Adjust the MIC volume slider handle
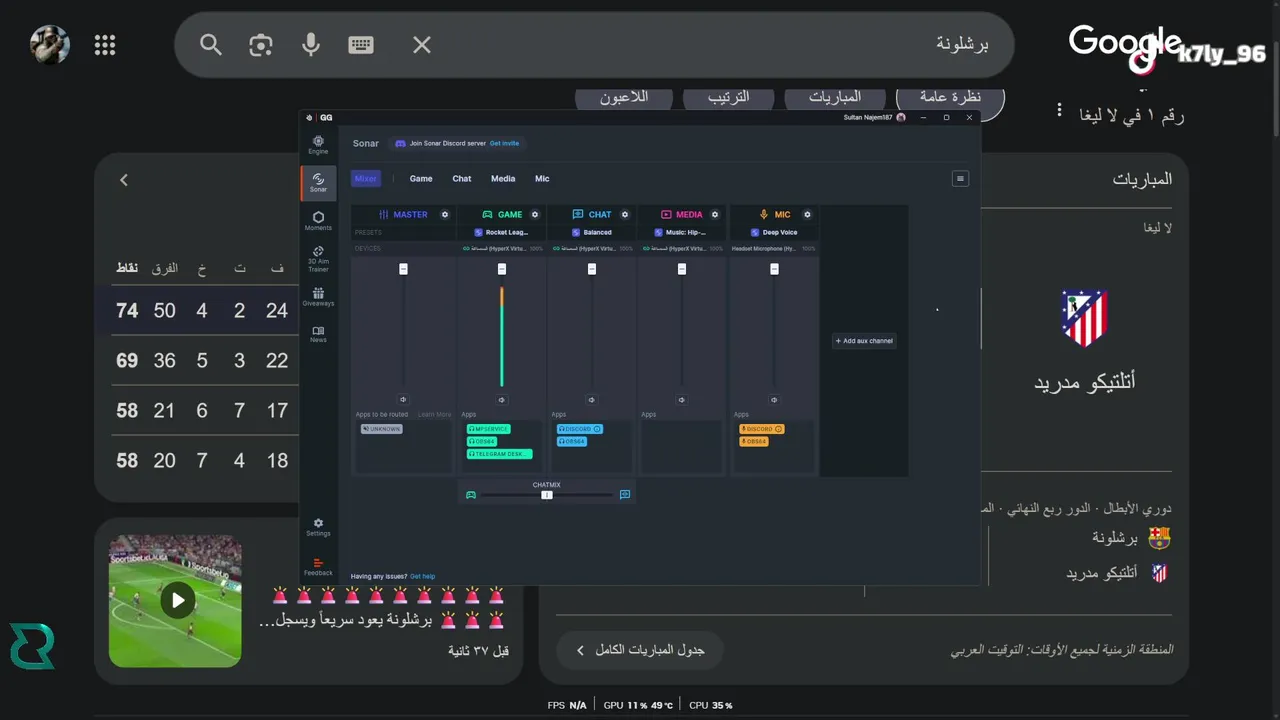Screen dimensions: 1280x720 (x=774, y=269)
